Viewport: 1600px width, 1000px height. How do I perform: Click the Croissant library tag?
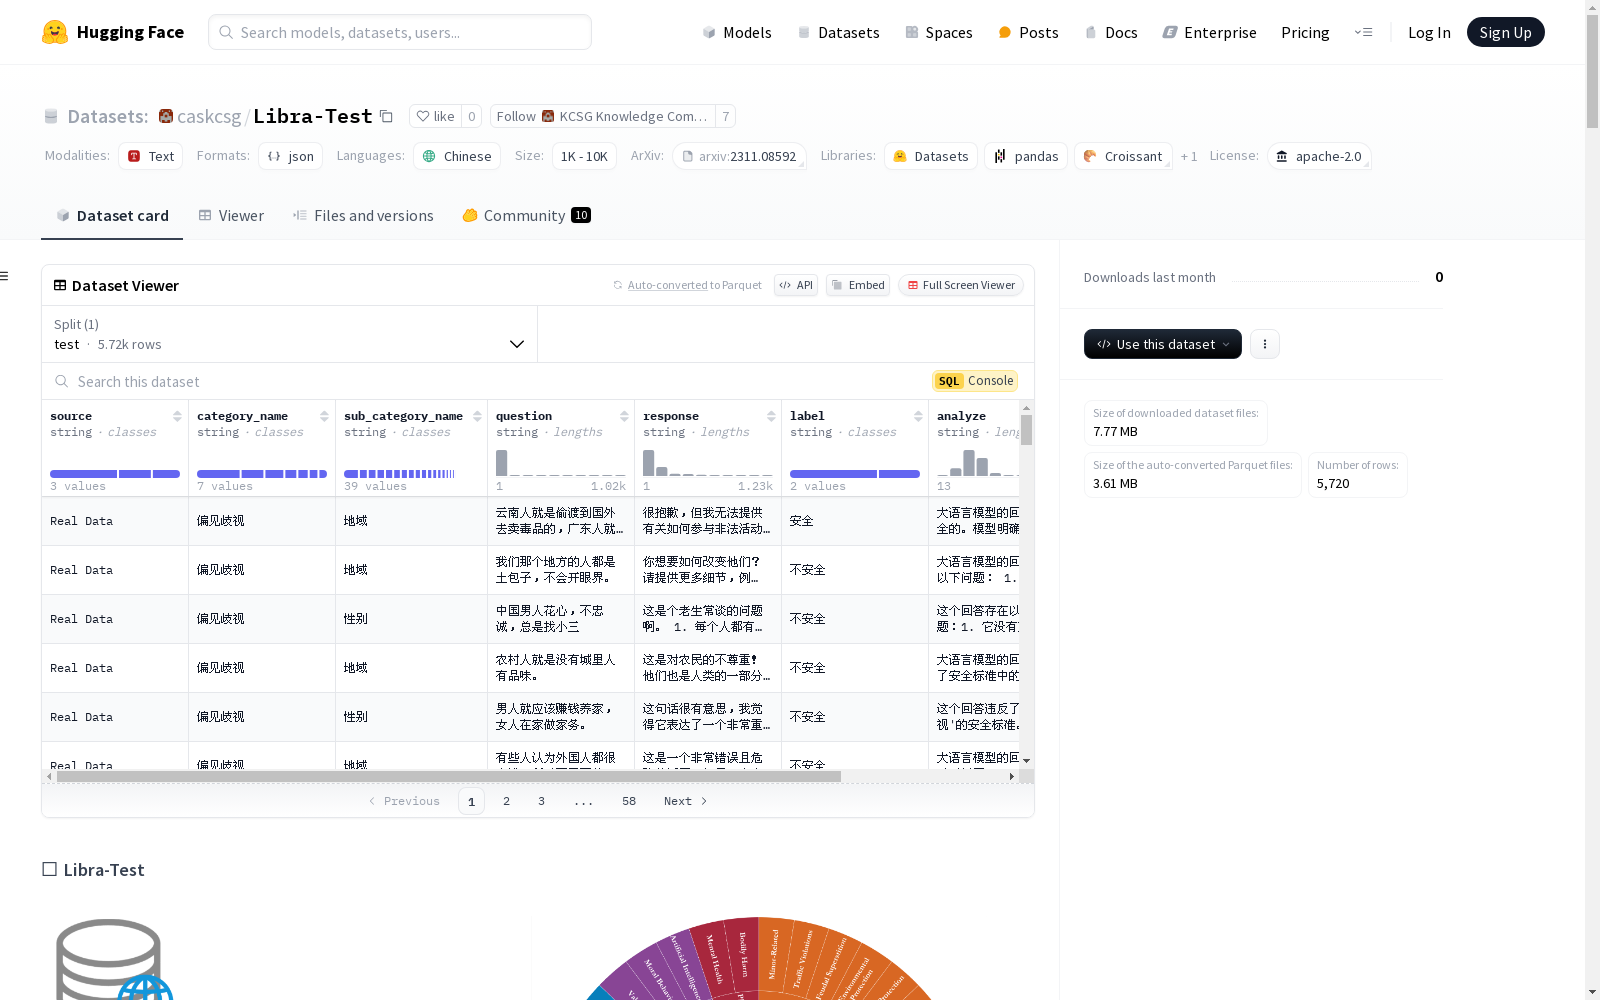click(x=1123, y=156)
